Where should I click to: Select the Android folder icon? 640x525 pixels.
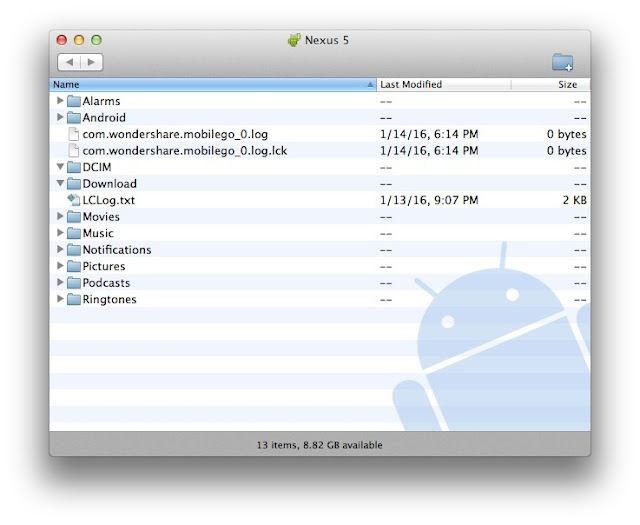(x=73, y=118)
